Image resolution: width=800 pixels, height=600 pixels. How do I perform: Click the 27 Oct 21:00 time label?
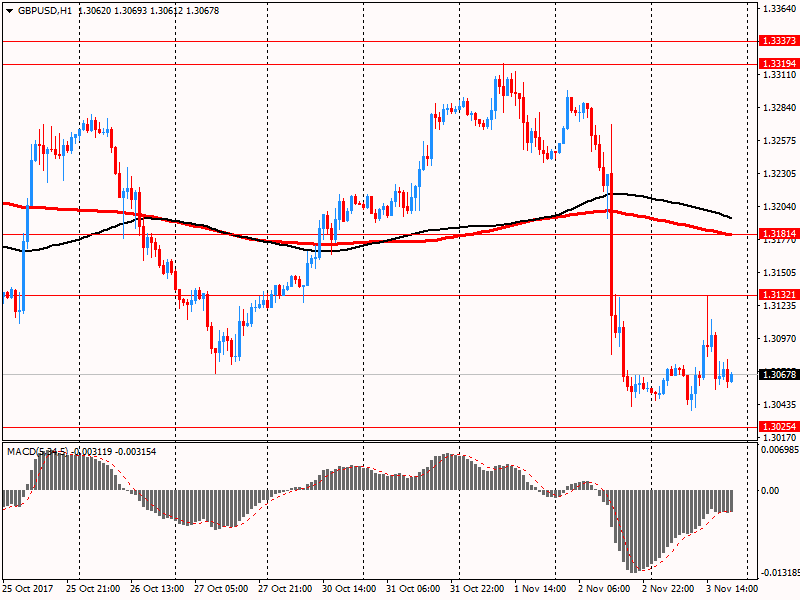[285, 588]
